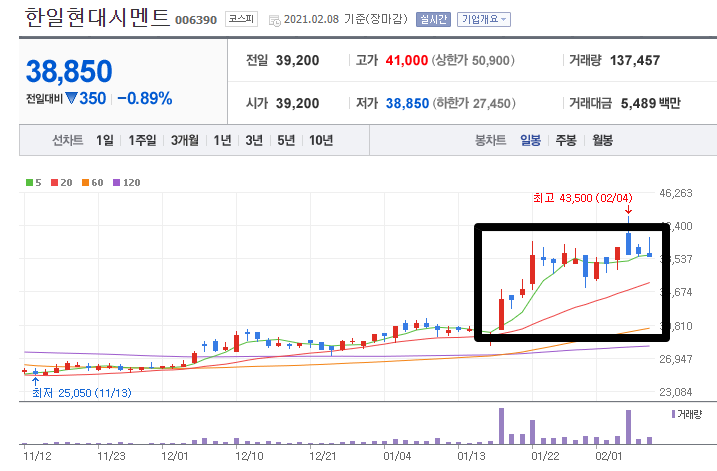Click the red 20-day moving average swatch
Image resolution: width=717 pixels, height=471 pixels.
[x=54, y=182]
